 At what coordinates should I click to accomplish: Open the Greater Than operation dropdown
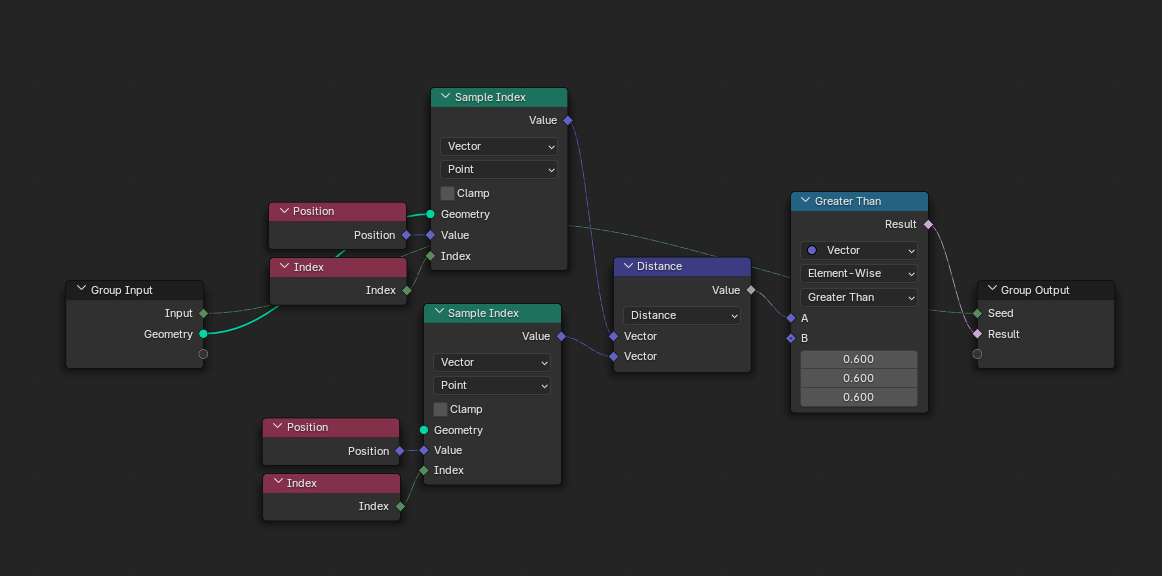pyautogui.click(x=859, y=297)
